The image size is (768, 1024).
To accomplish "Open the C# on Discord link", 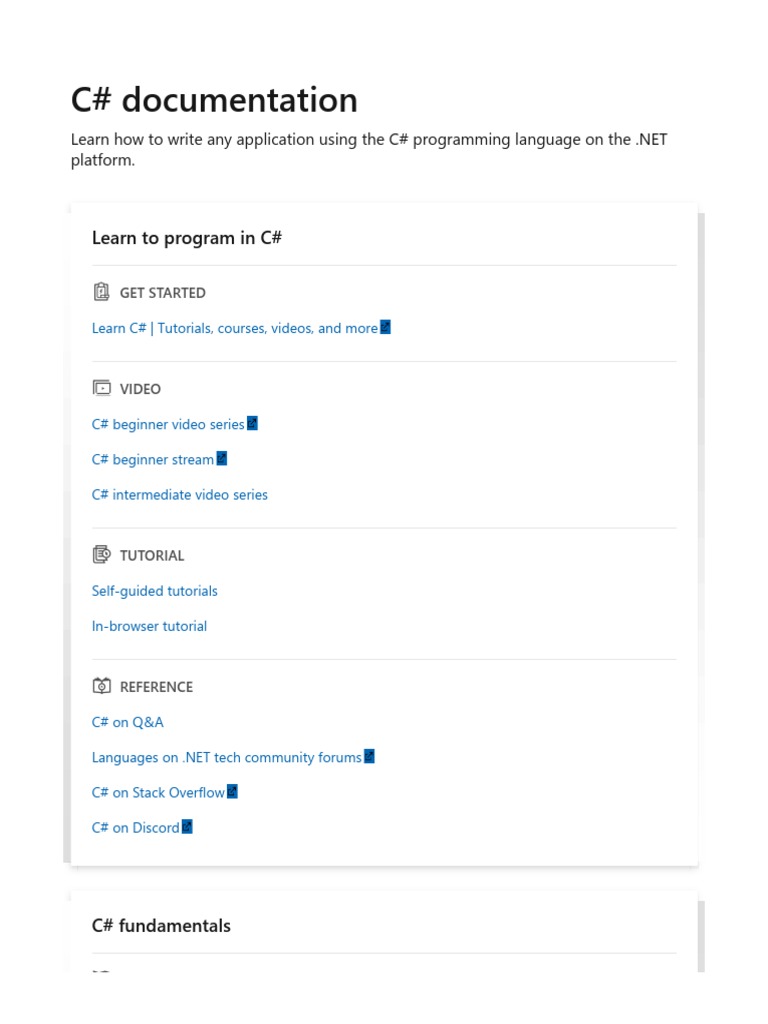I will point(135,827).
